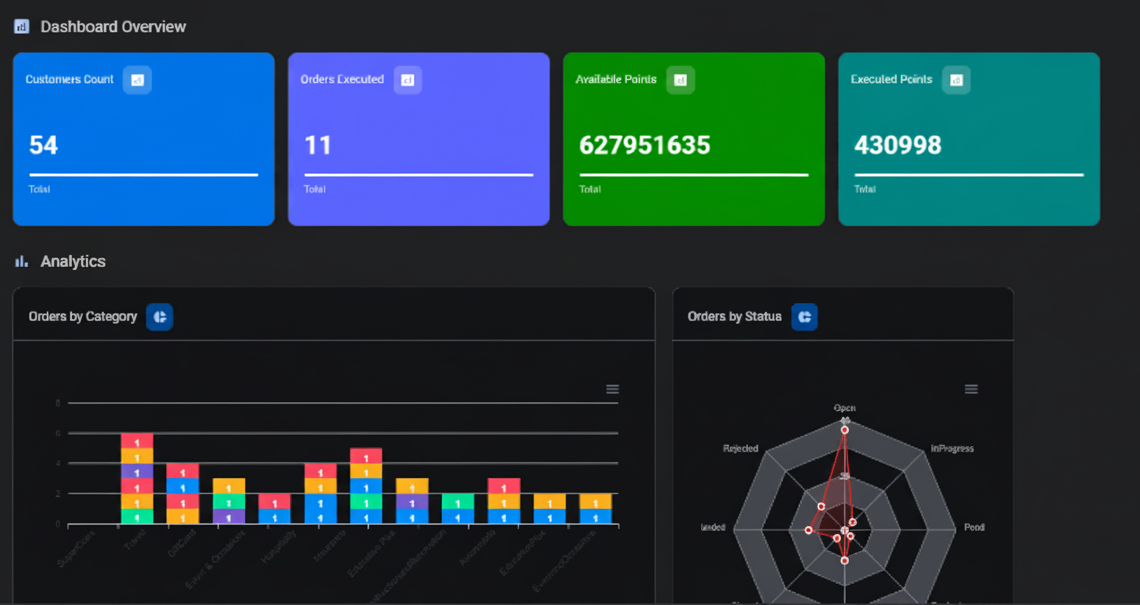Select the Available Points card

pos(693,138)
